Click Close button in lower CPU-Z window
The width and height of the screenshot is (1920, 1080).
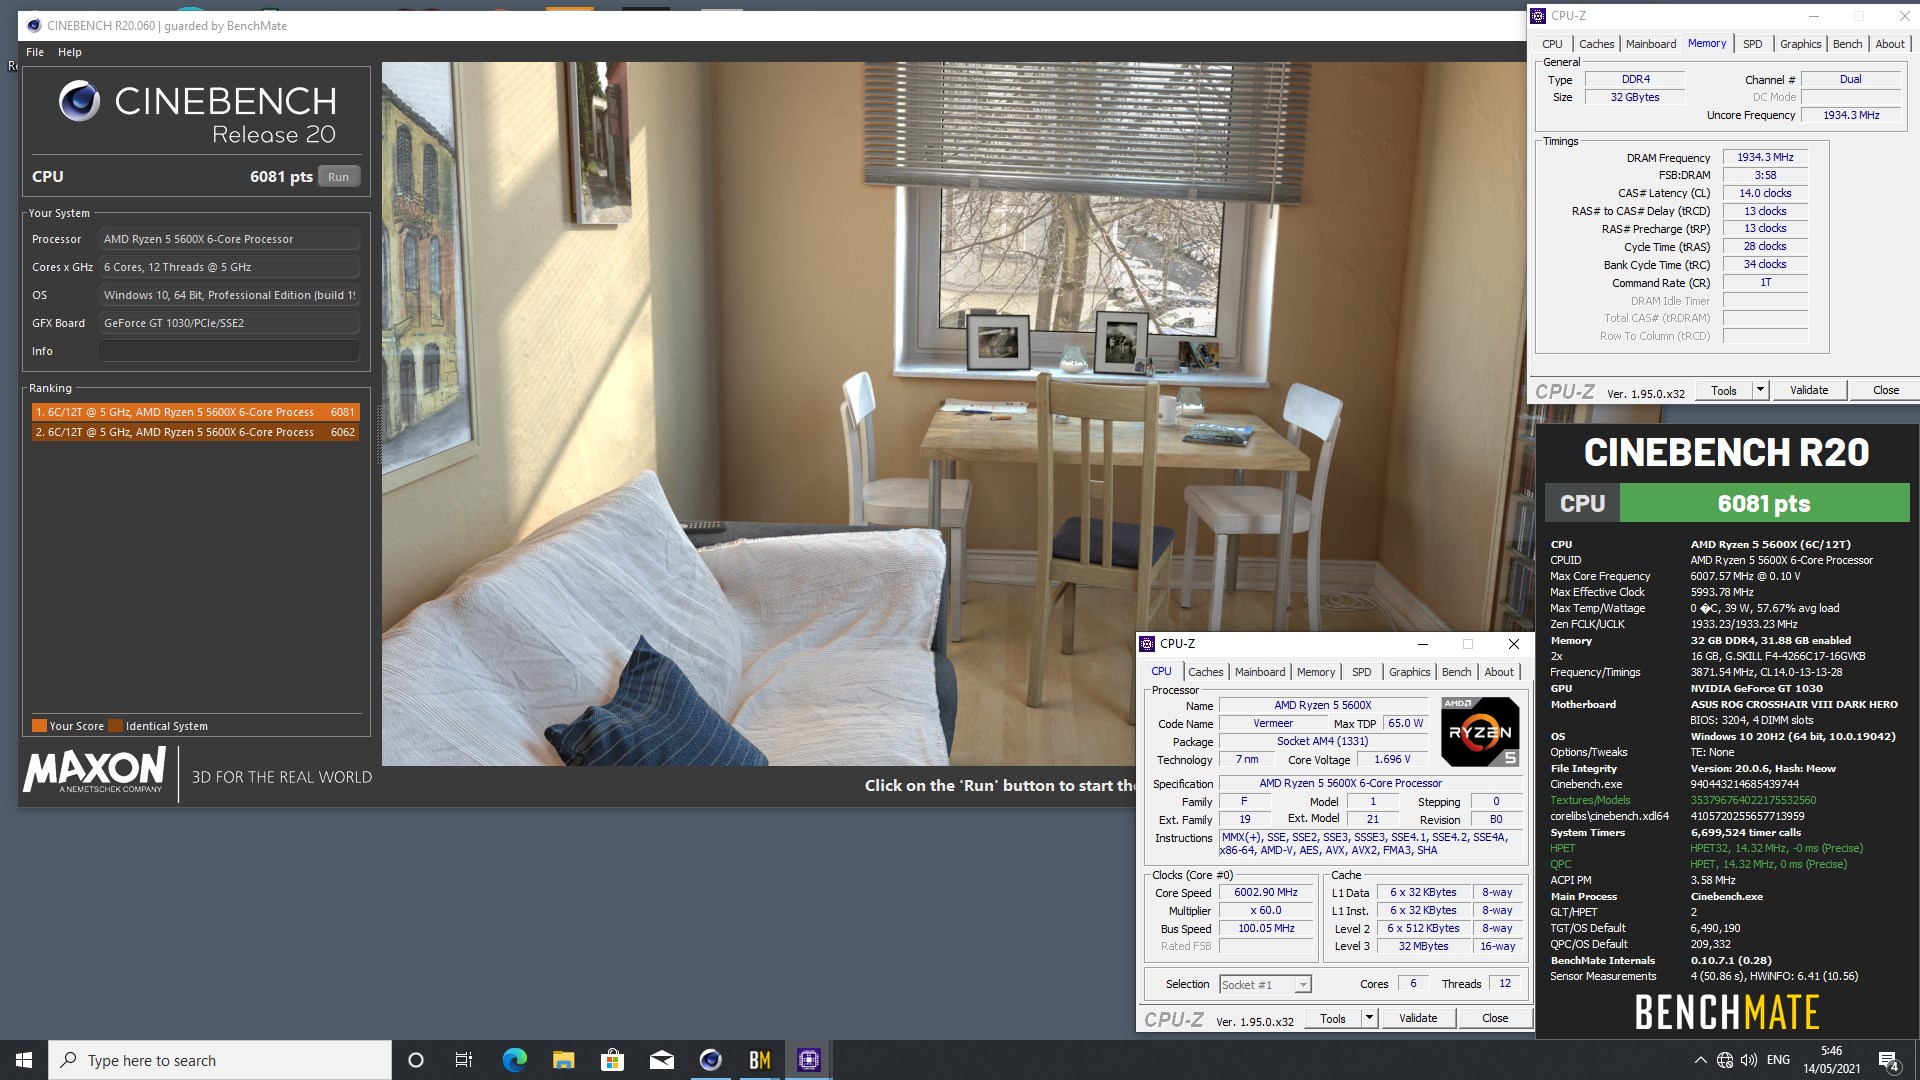click(x=1495, y=1019)
